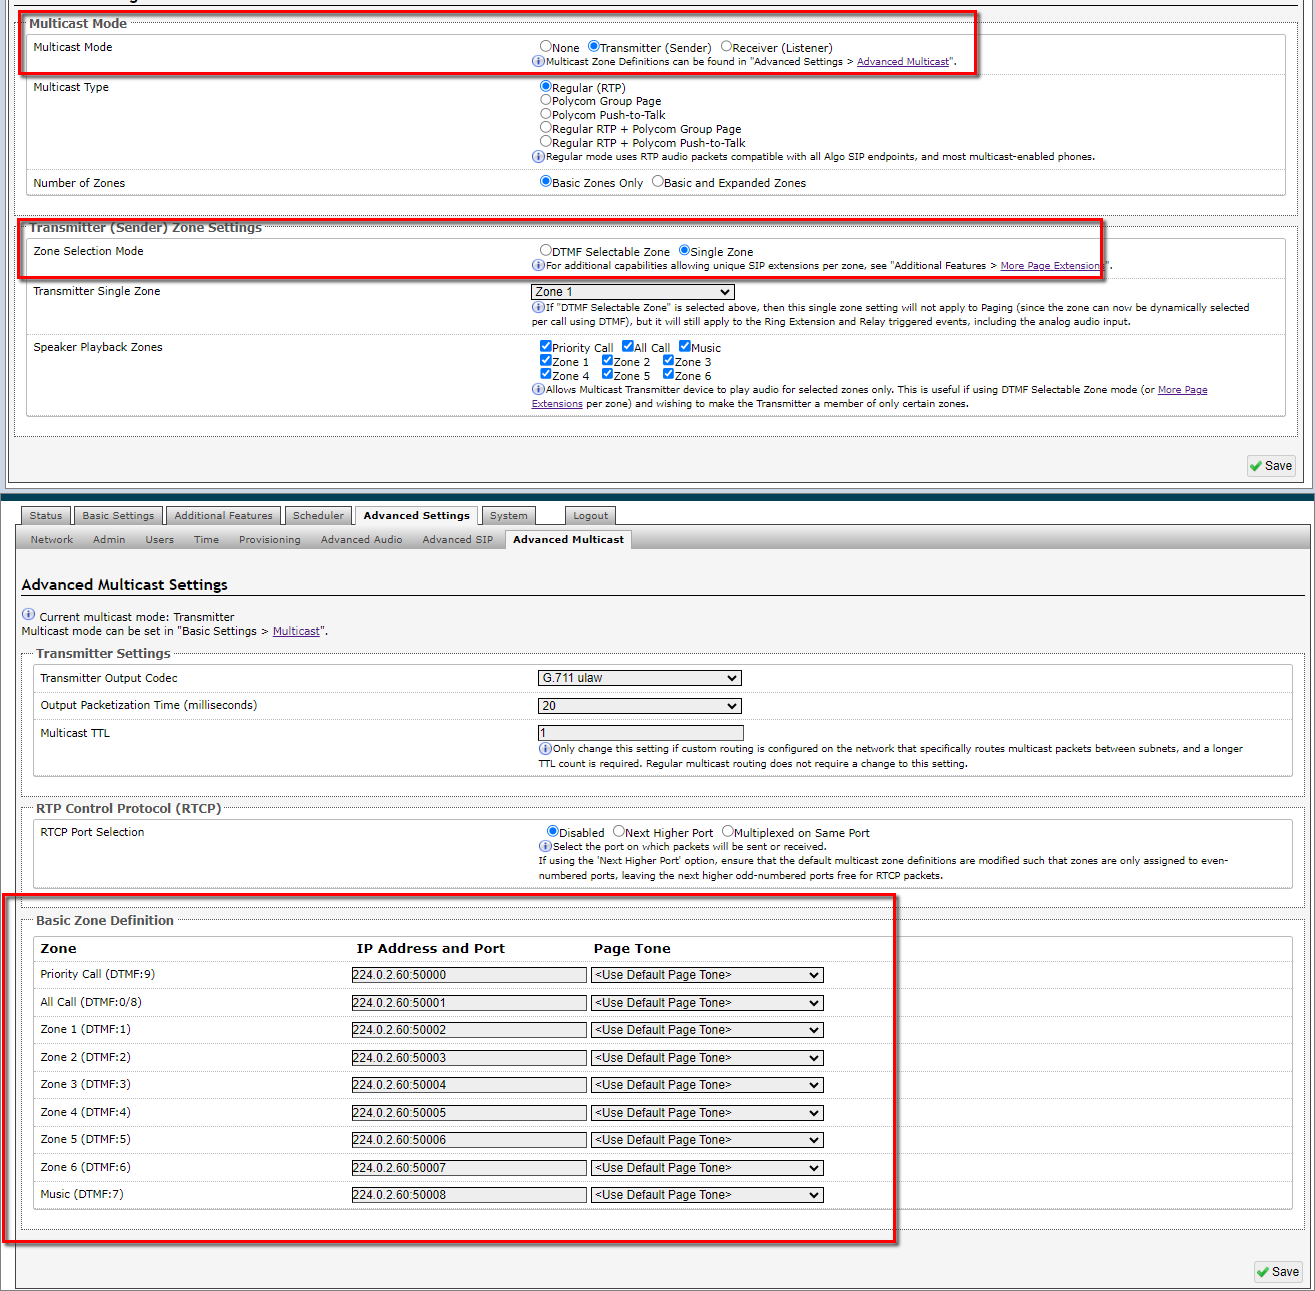Open Page Tone dropdown for Priority Call
The width and height of the screenshot is (1315, 1291).
pos(706,975)
